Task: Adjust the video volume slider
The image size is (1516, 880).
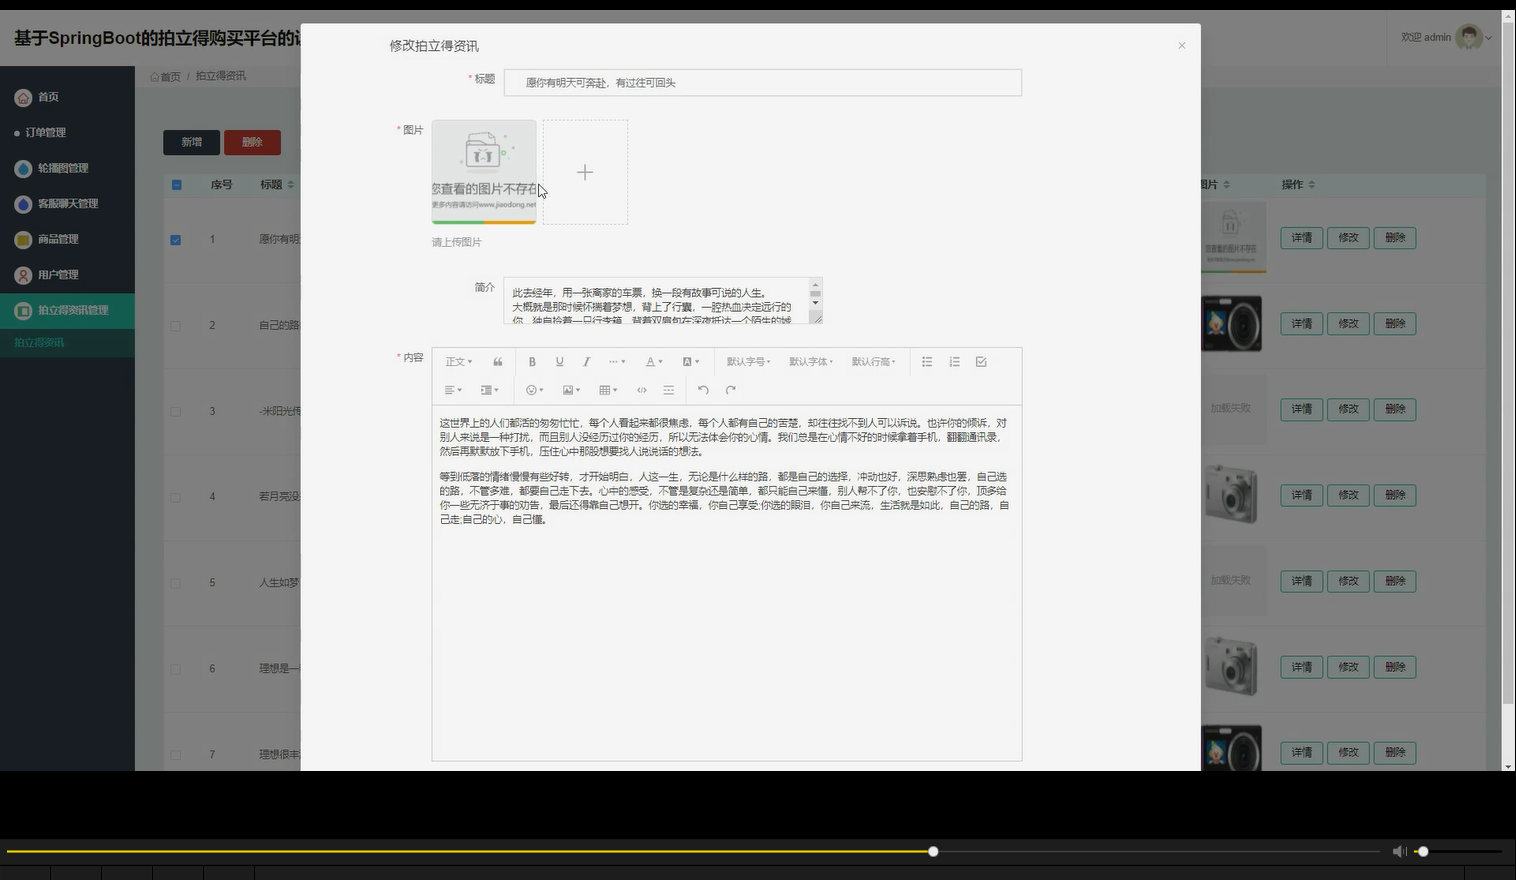Action: click(x=1459, y=852)
